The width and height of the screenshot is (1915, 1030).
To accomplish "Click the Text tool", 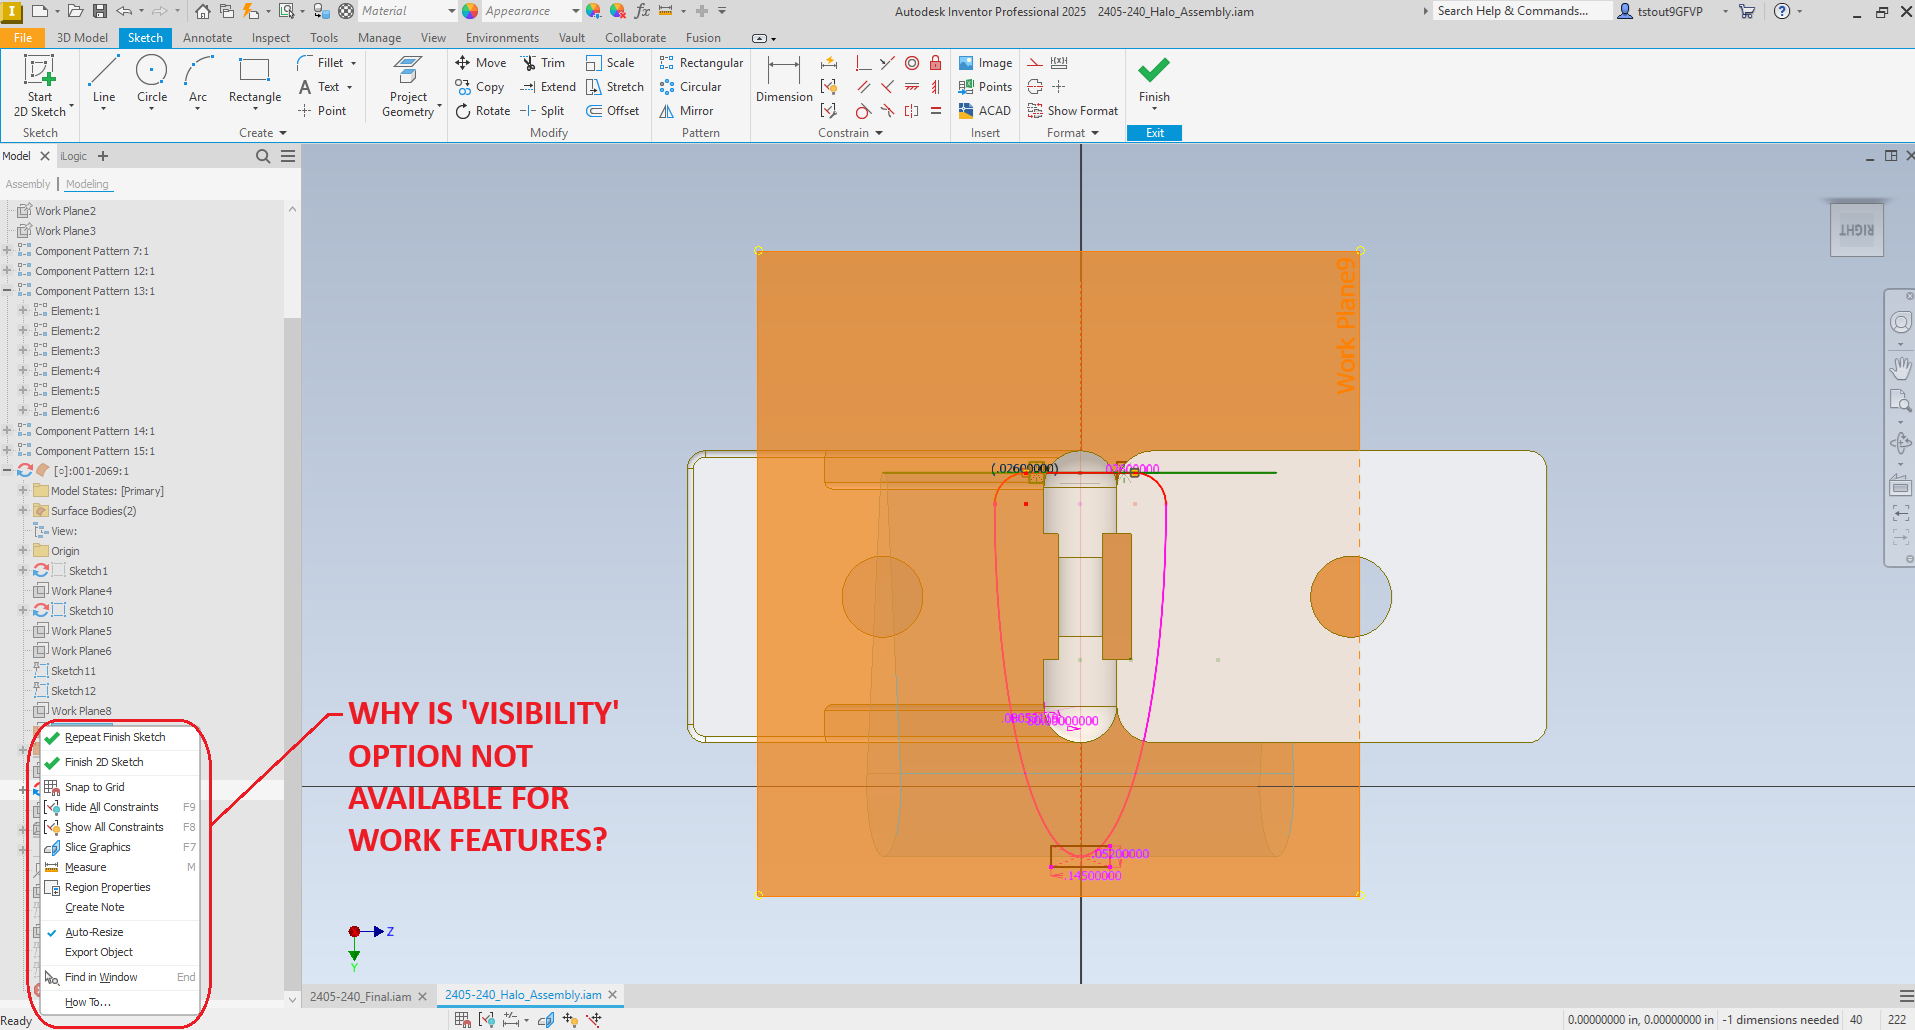I will (326, 87).
